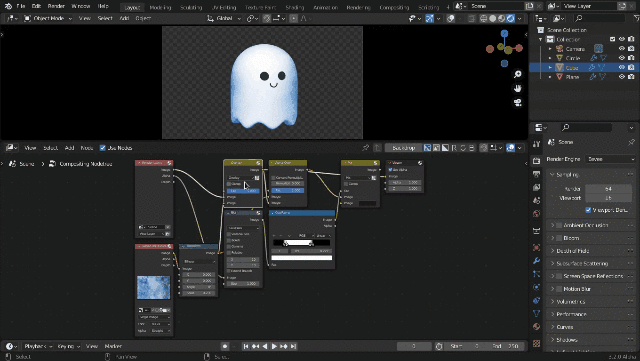Open the Render menu
This screenshot has height=361, width=640.
56,6
